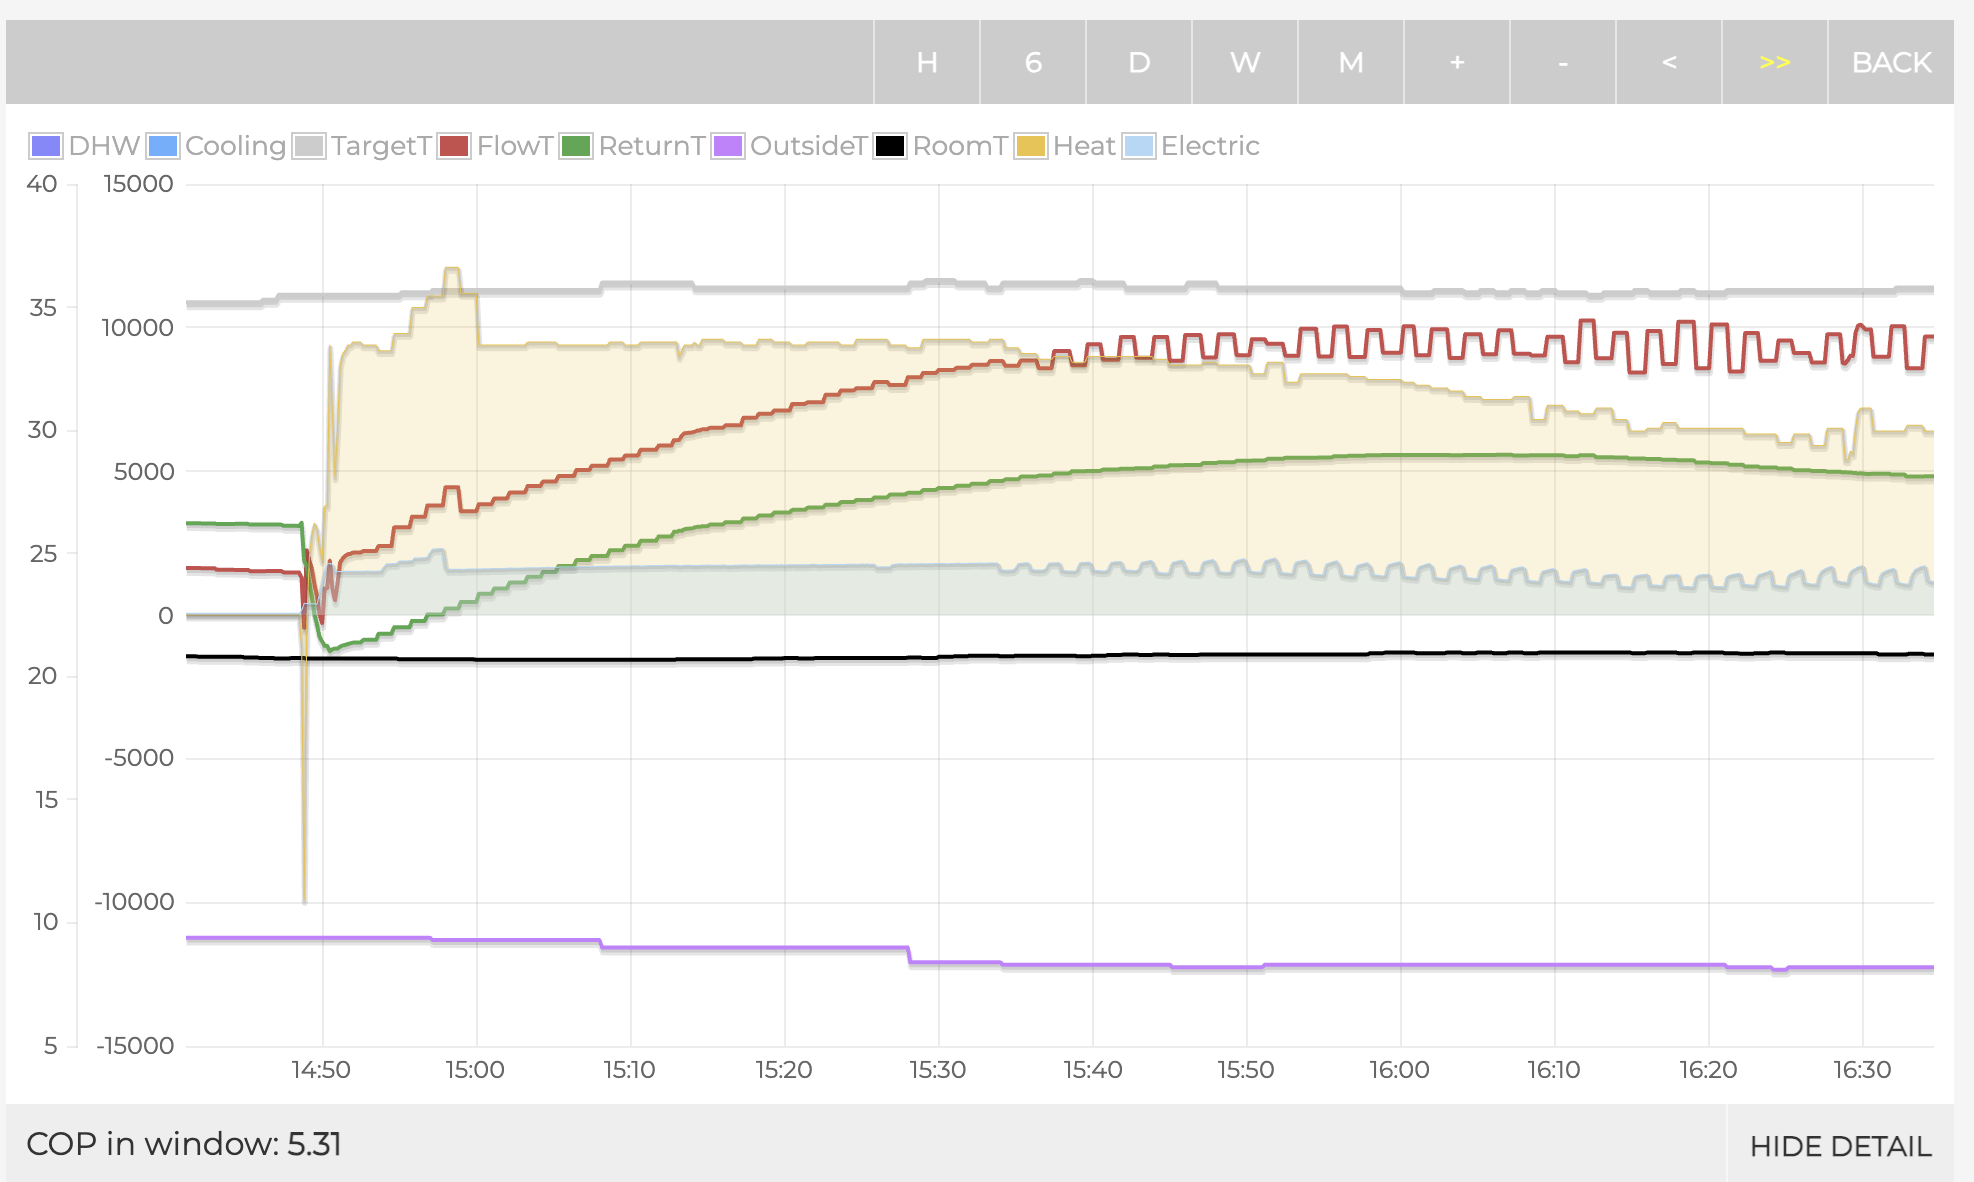The width and height of the screenshot is (1974, 1182).
Task: Select the H hour view button
Action: click(927, 62)
